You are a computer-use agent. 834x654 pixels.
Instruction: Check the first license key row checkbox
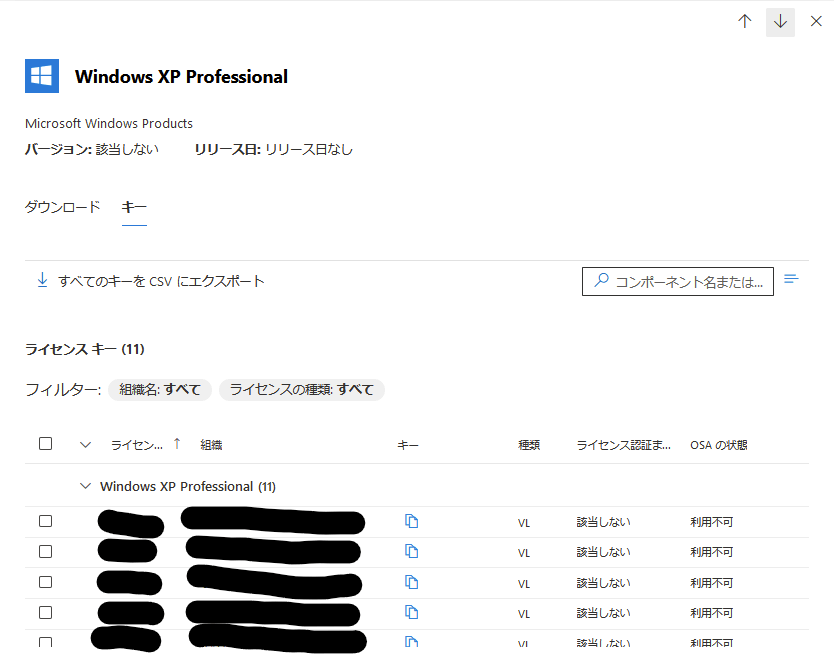click(x=46, y=521)
